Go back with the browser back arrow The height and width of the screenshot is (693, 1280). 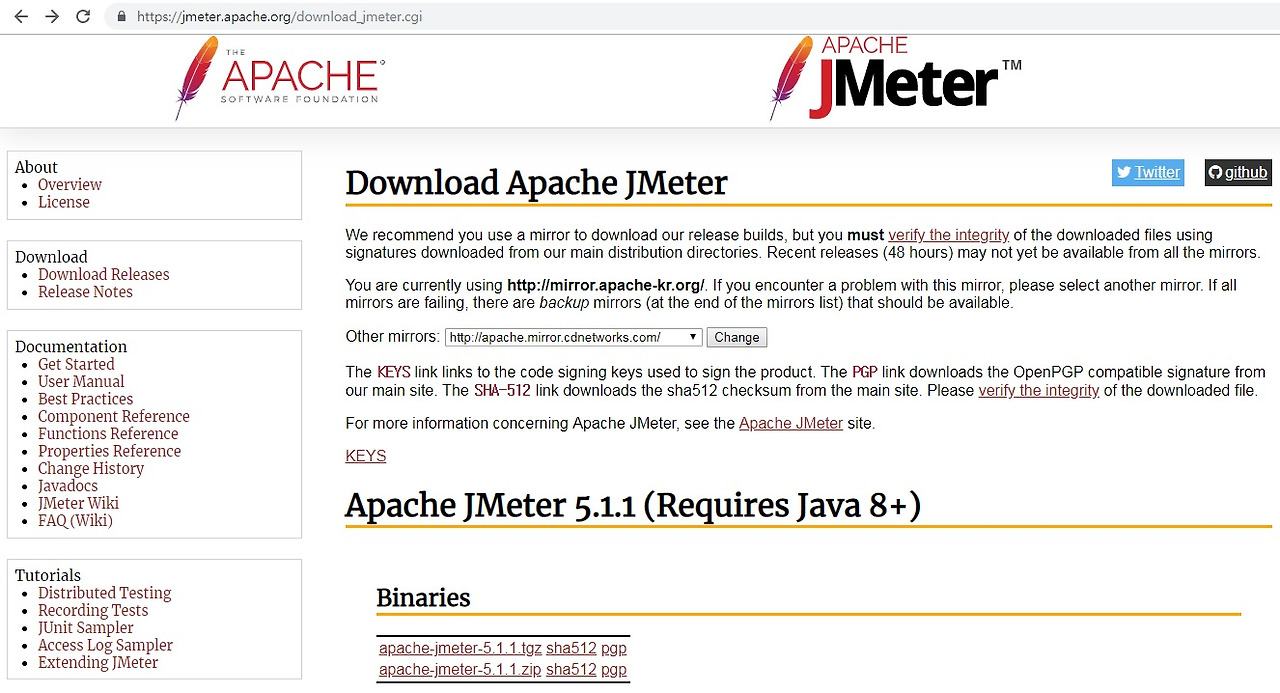[x=21, y=17]
